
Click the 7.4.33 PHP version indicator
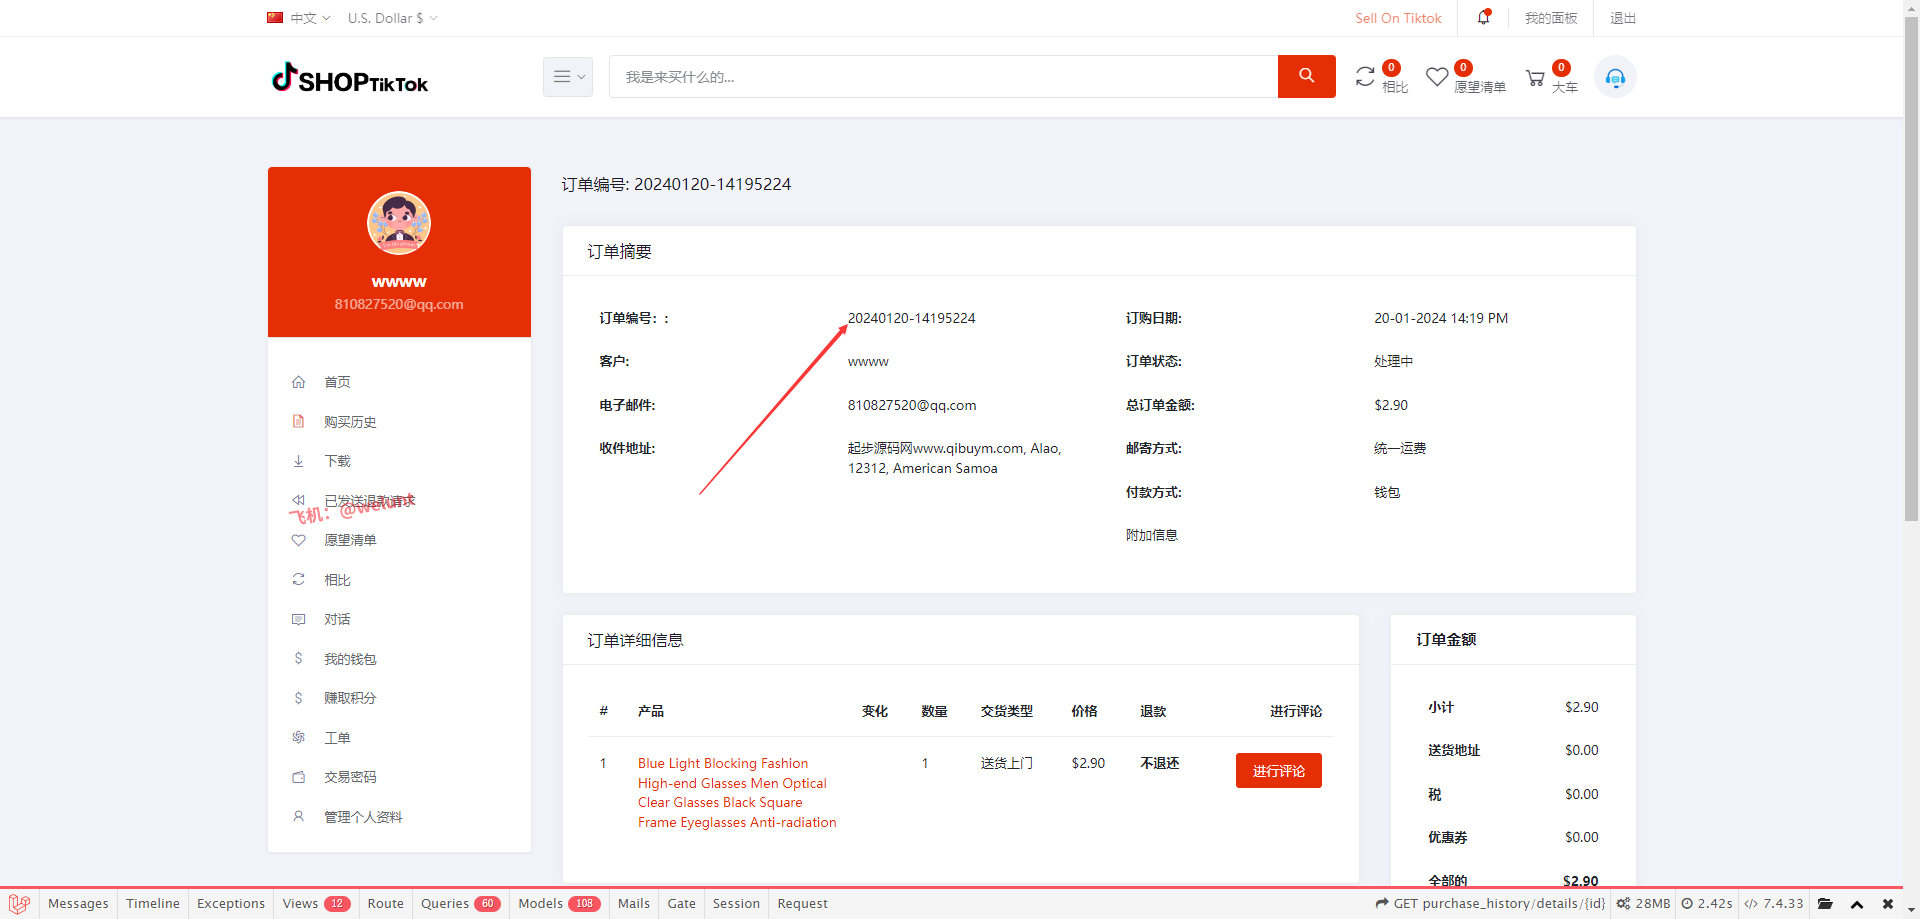coord(1774,903)
